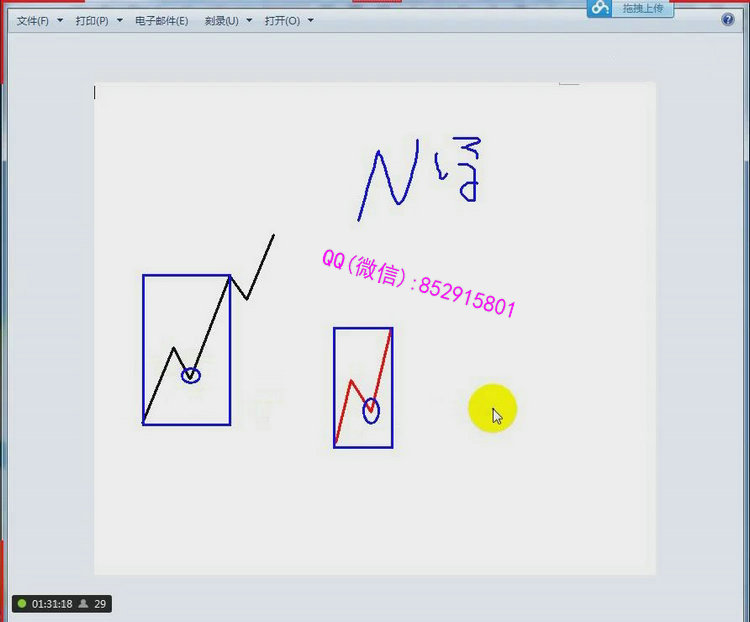The width and height of the screenshot is (750, 622).
Task: Click the cloud upload icon
Action: coord(600,8)
